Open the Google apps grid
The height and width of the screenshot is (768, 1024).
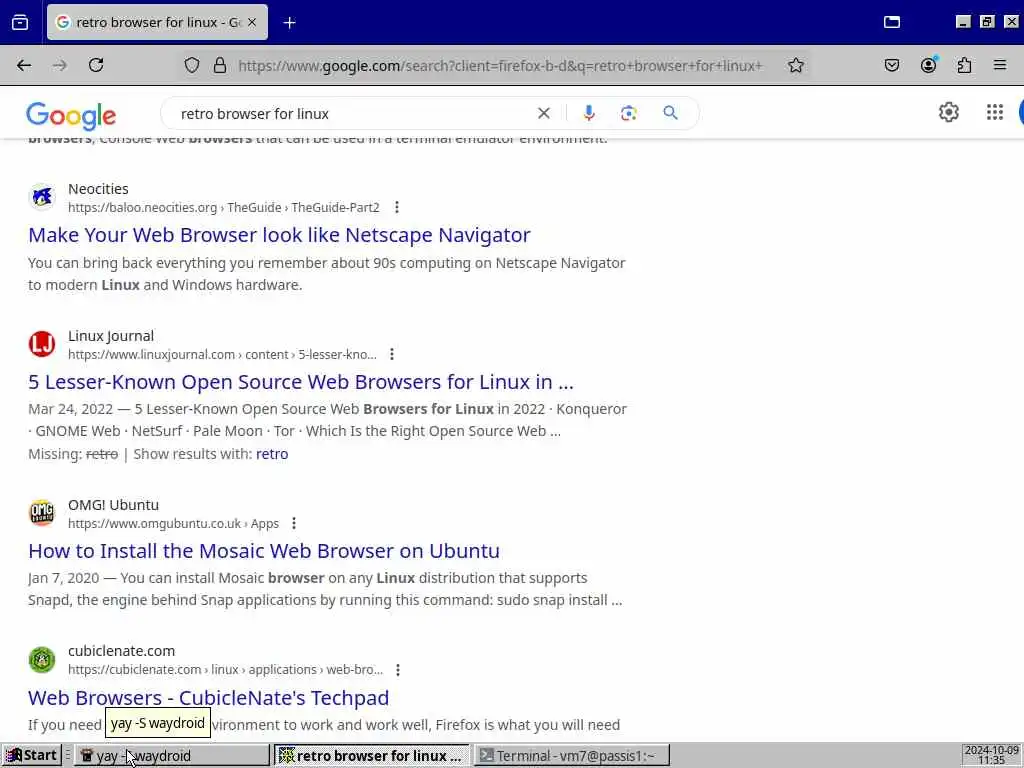995,112
